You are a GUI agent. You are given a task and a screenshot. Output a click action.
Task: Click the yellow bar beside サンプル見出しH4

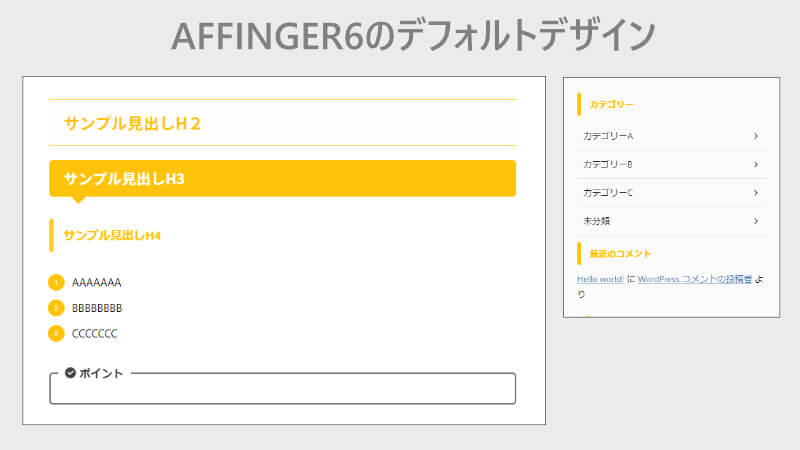tap(52, 235)
